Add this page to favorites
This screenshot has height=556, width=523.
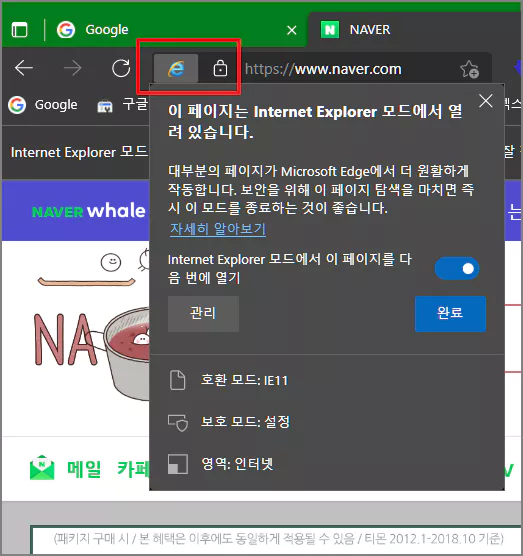469,69
